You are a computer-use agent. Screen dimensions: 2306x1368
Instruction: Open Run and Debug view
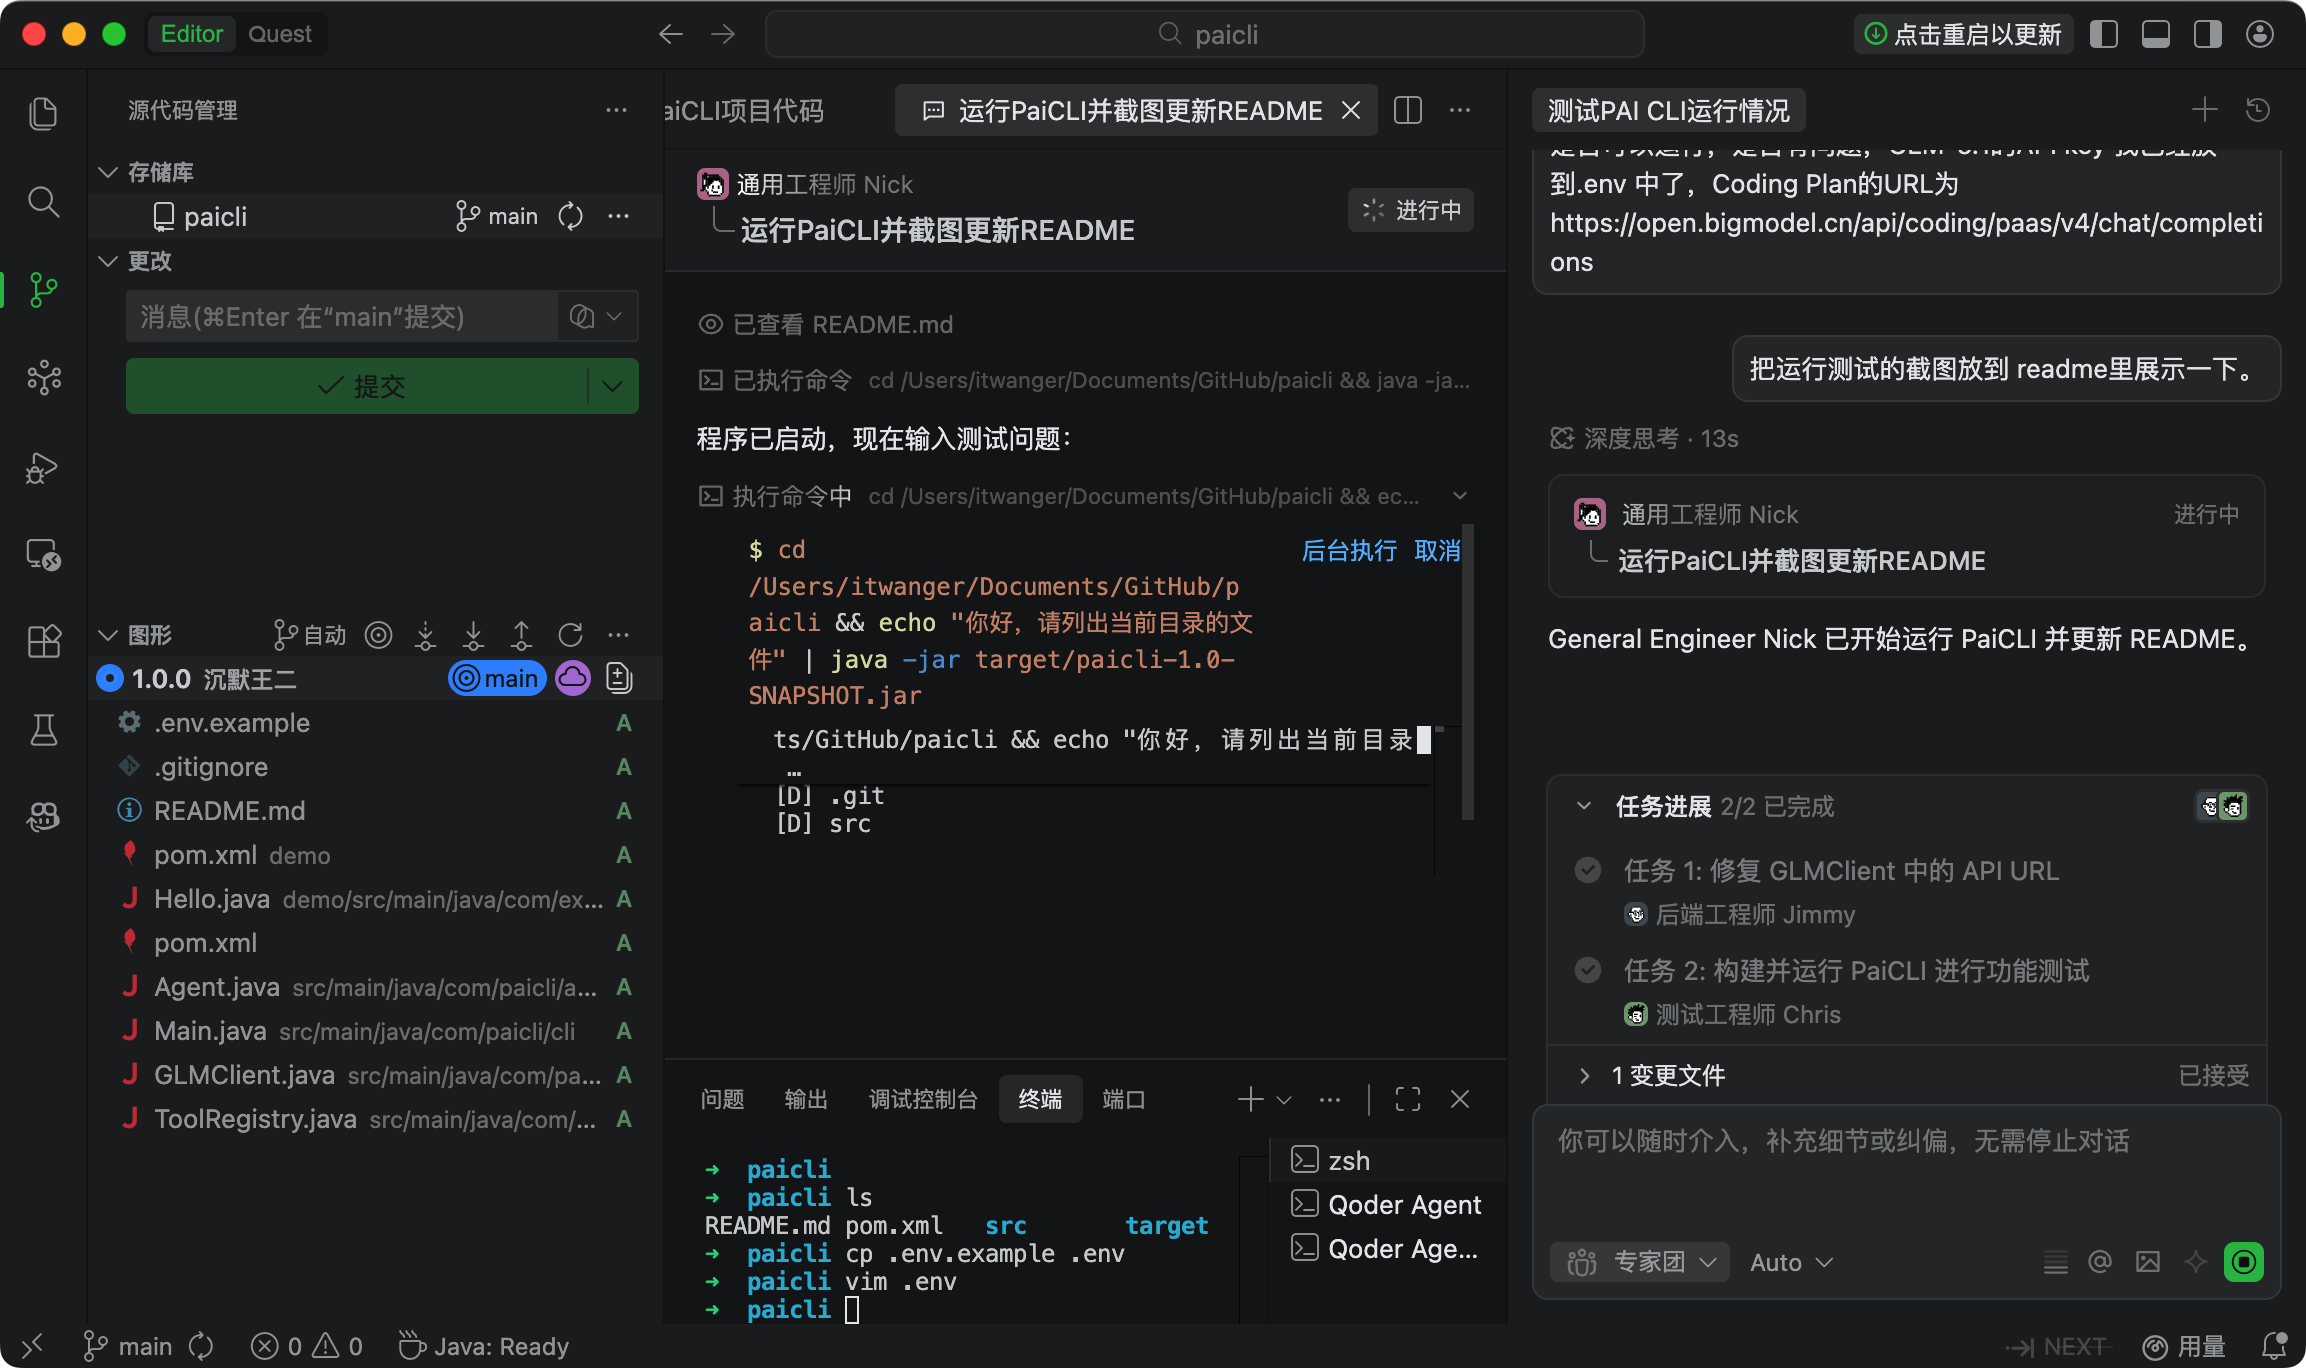(x=43, y=467)
